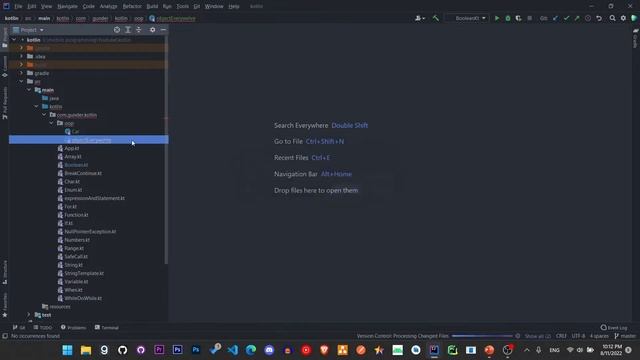Viewport: 640px width, 360px height.
Task: Open the Window menu
Action: pos(214,7)
